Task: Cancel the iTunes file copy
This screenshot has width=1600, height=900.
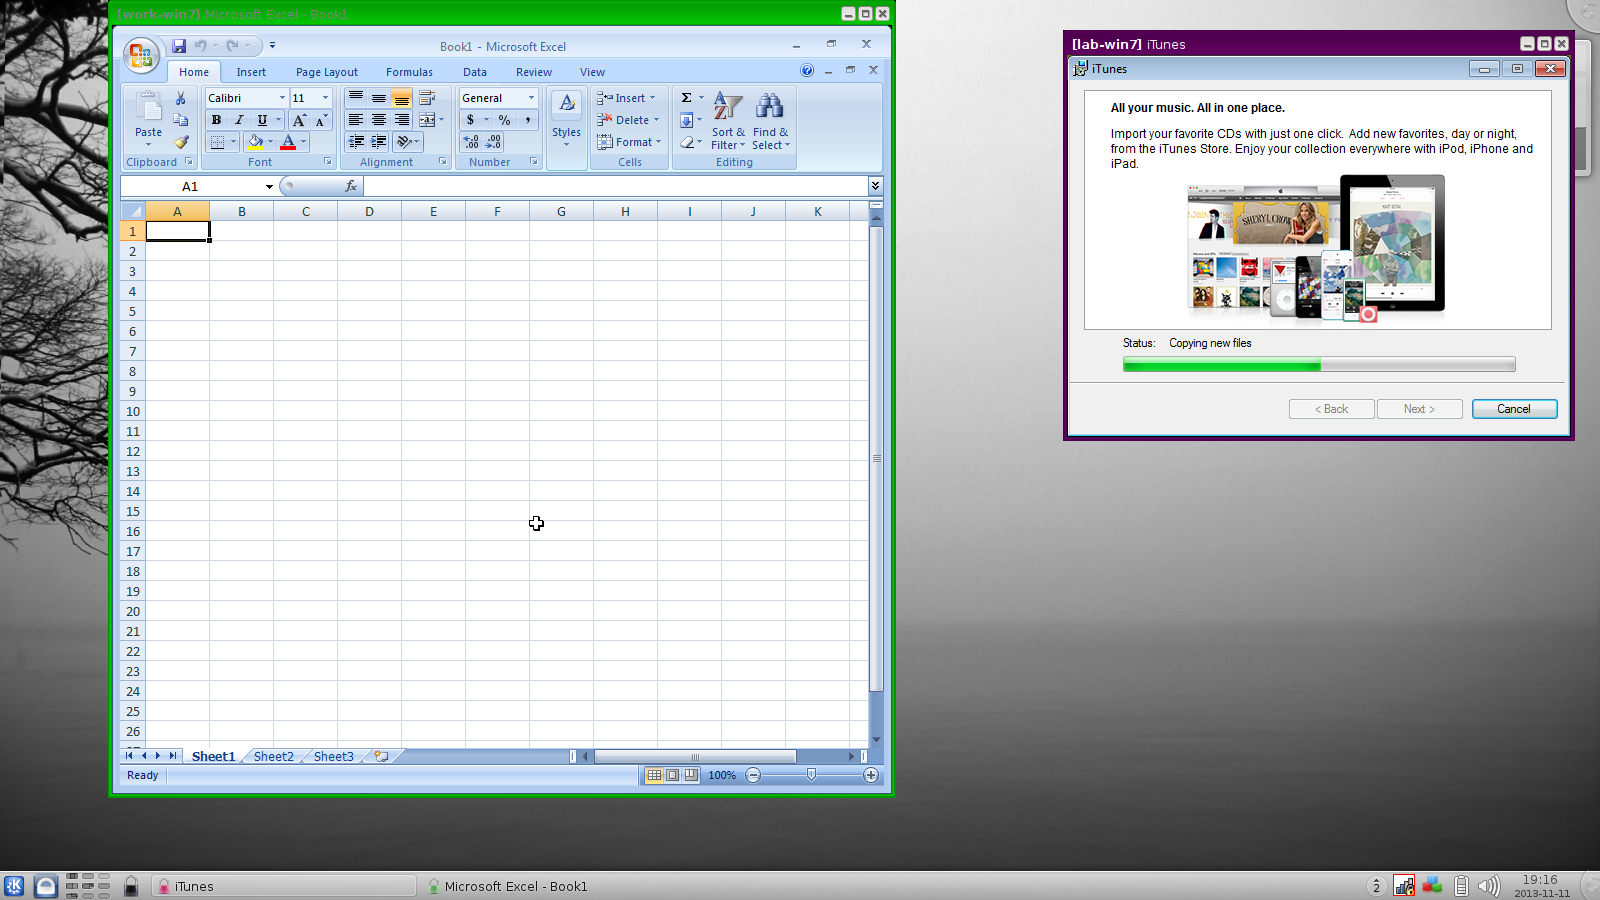Action: 1513,408
